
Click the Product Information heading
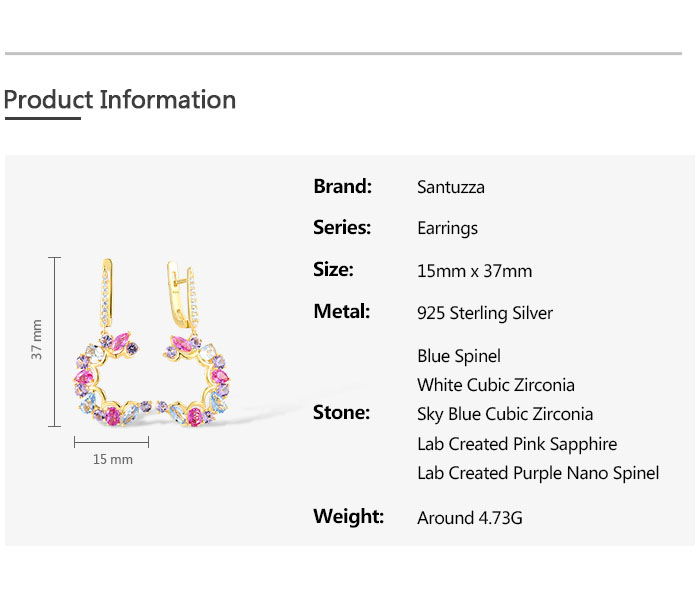tap(120, 100)
